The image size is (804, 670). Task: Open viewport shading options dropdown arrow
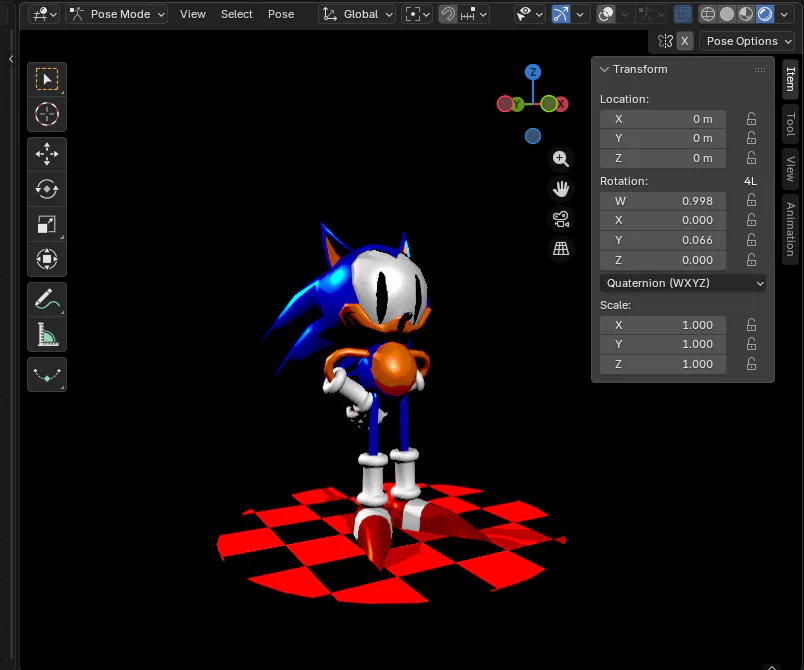pyautogui.click(x=784, y=14)
